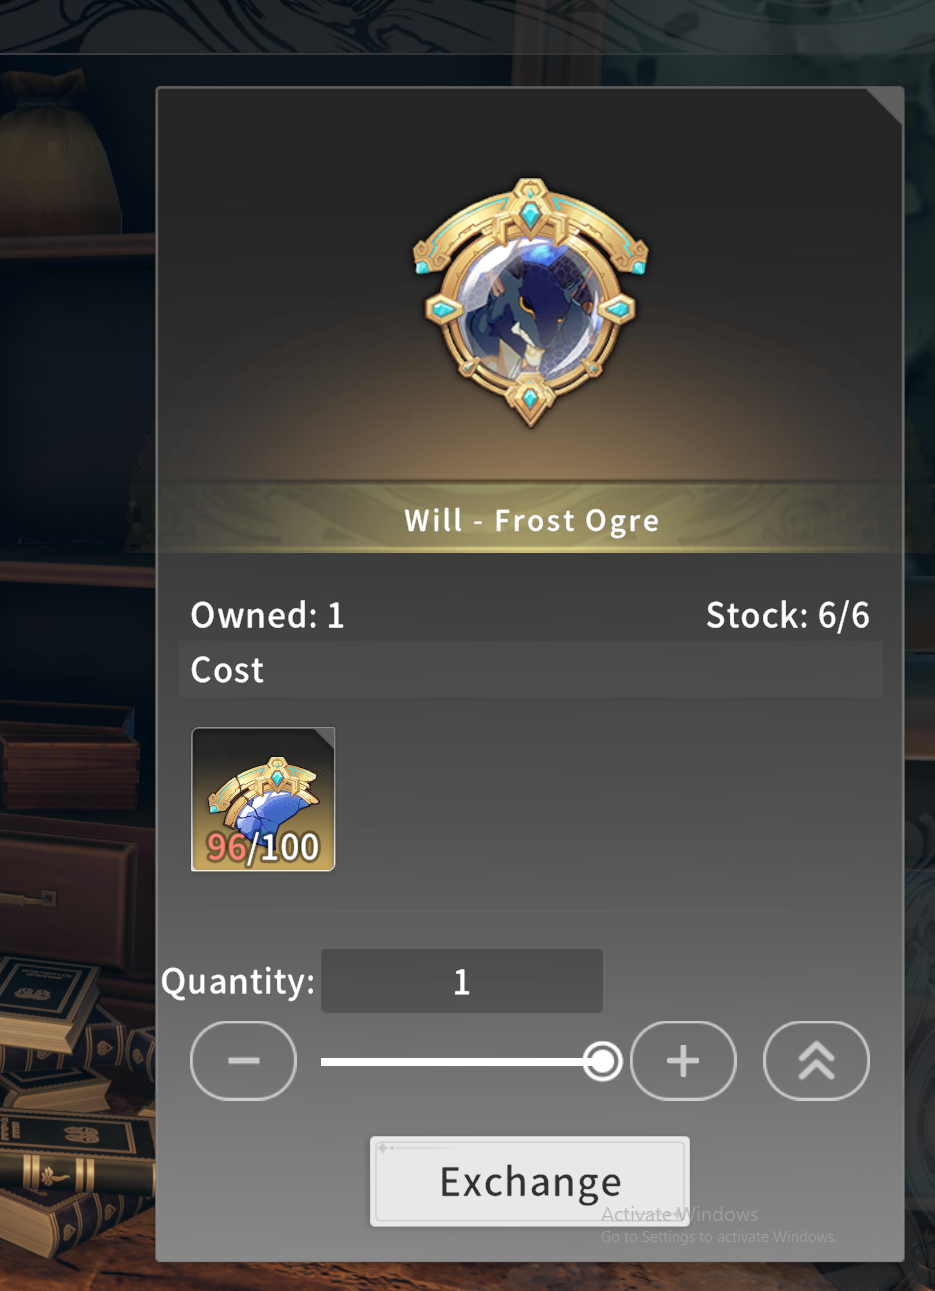
Task: Confirm purchase with the Exchange button
Action: point(530,1182)
